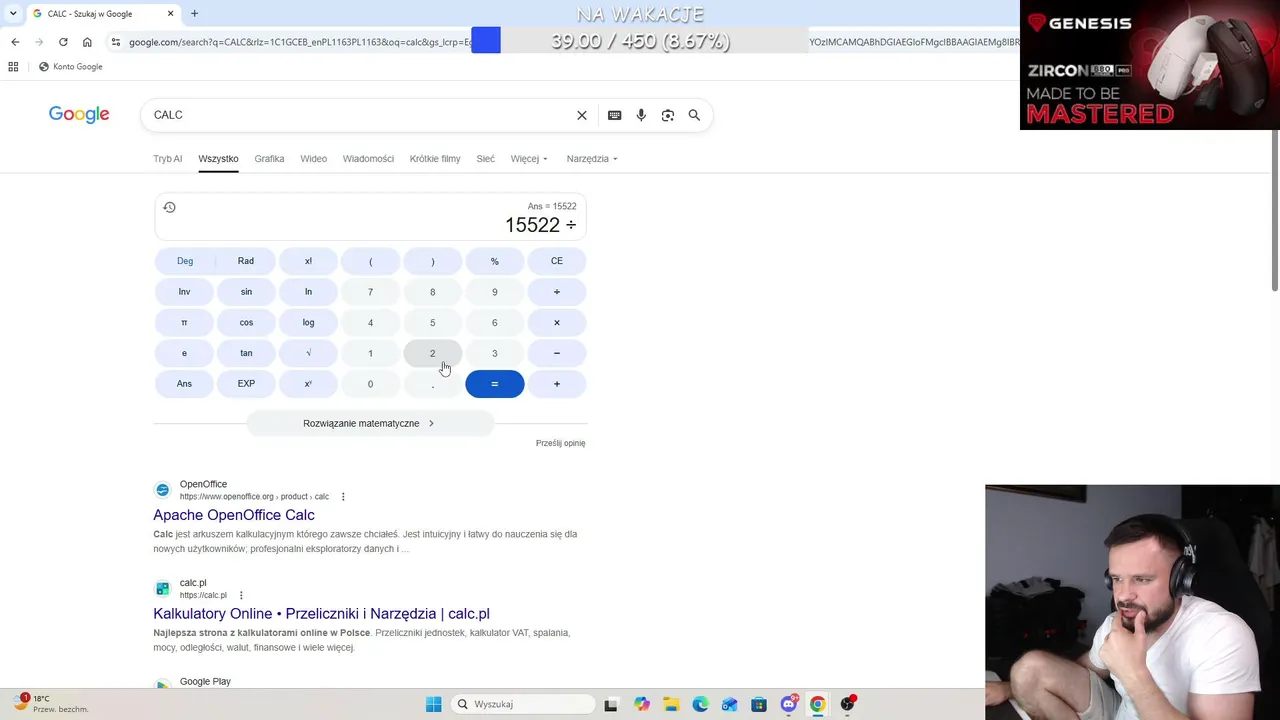The height and width of the screenshot is (720, 1280).
Task: Insert a closing parenthesis
Action: 432,261
